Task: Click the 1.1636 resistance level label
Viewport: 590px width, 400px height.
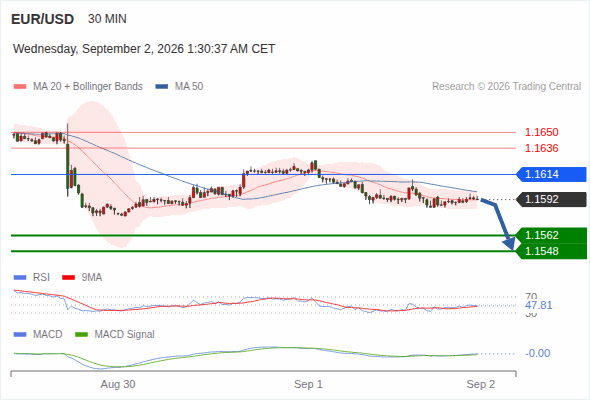Action: tap(541, 148)
